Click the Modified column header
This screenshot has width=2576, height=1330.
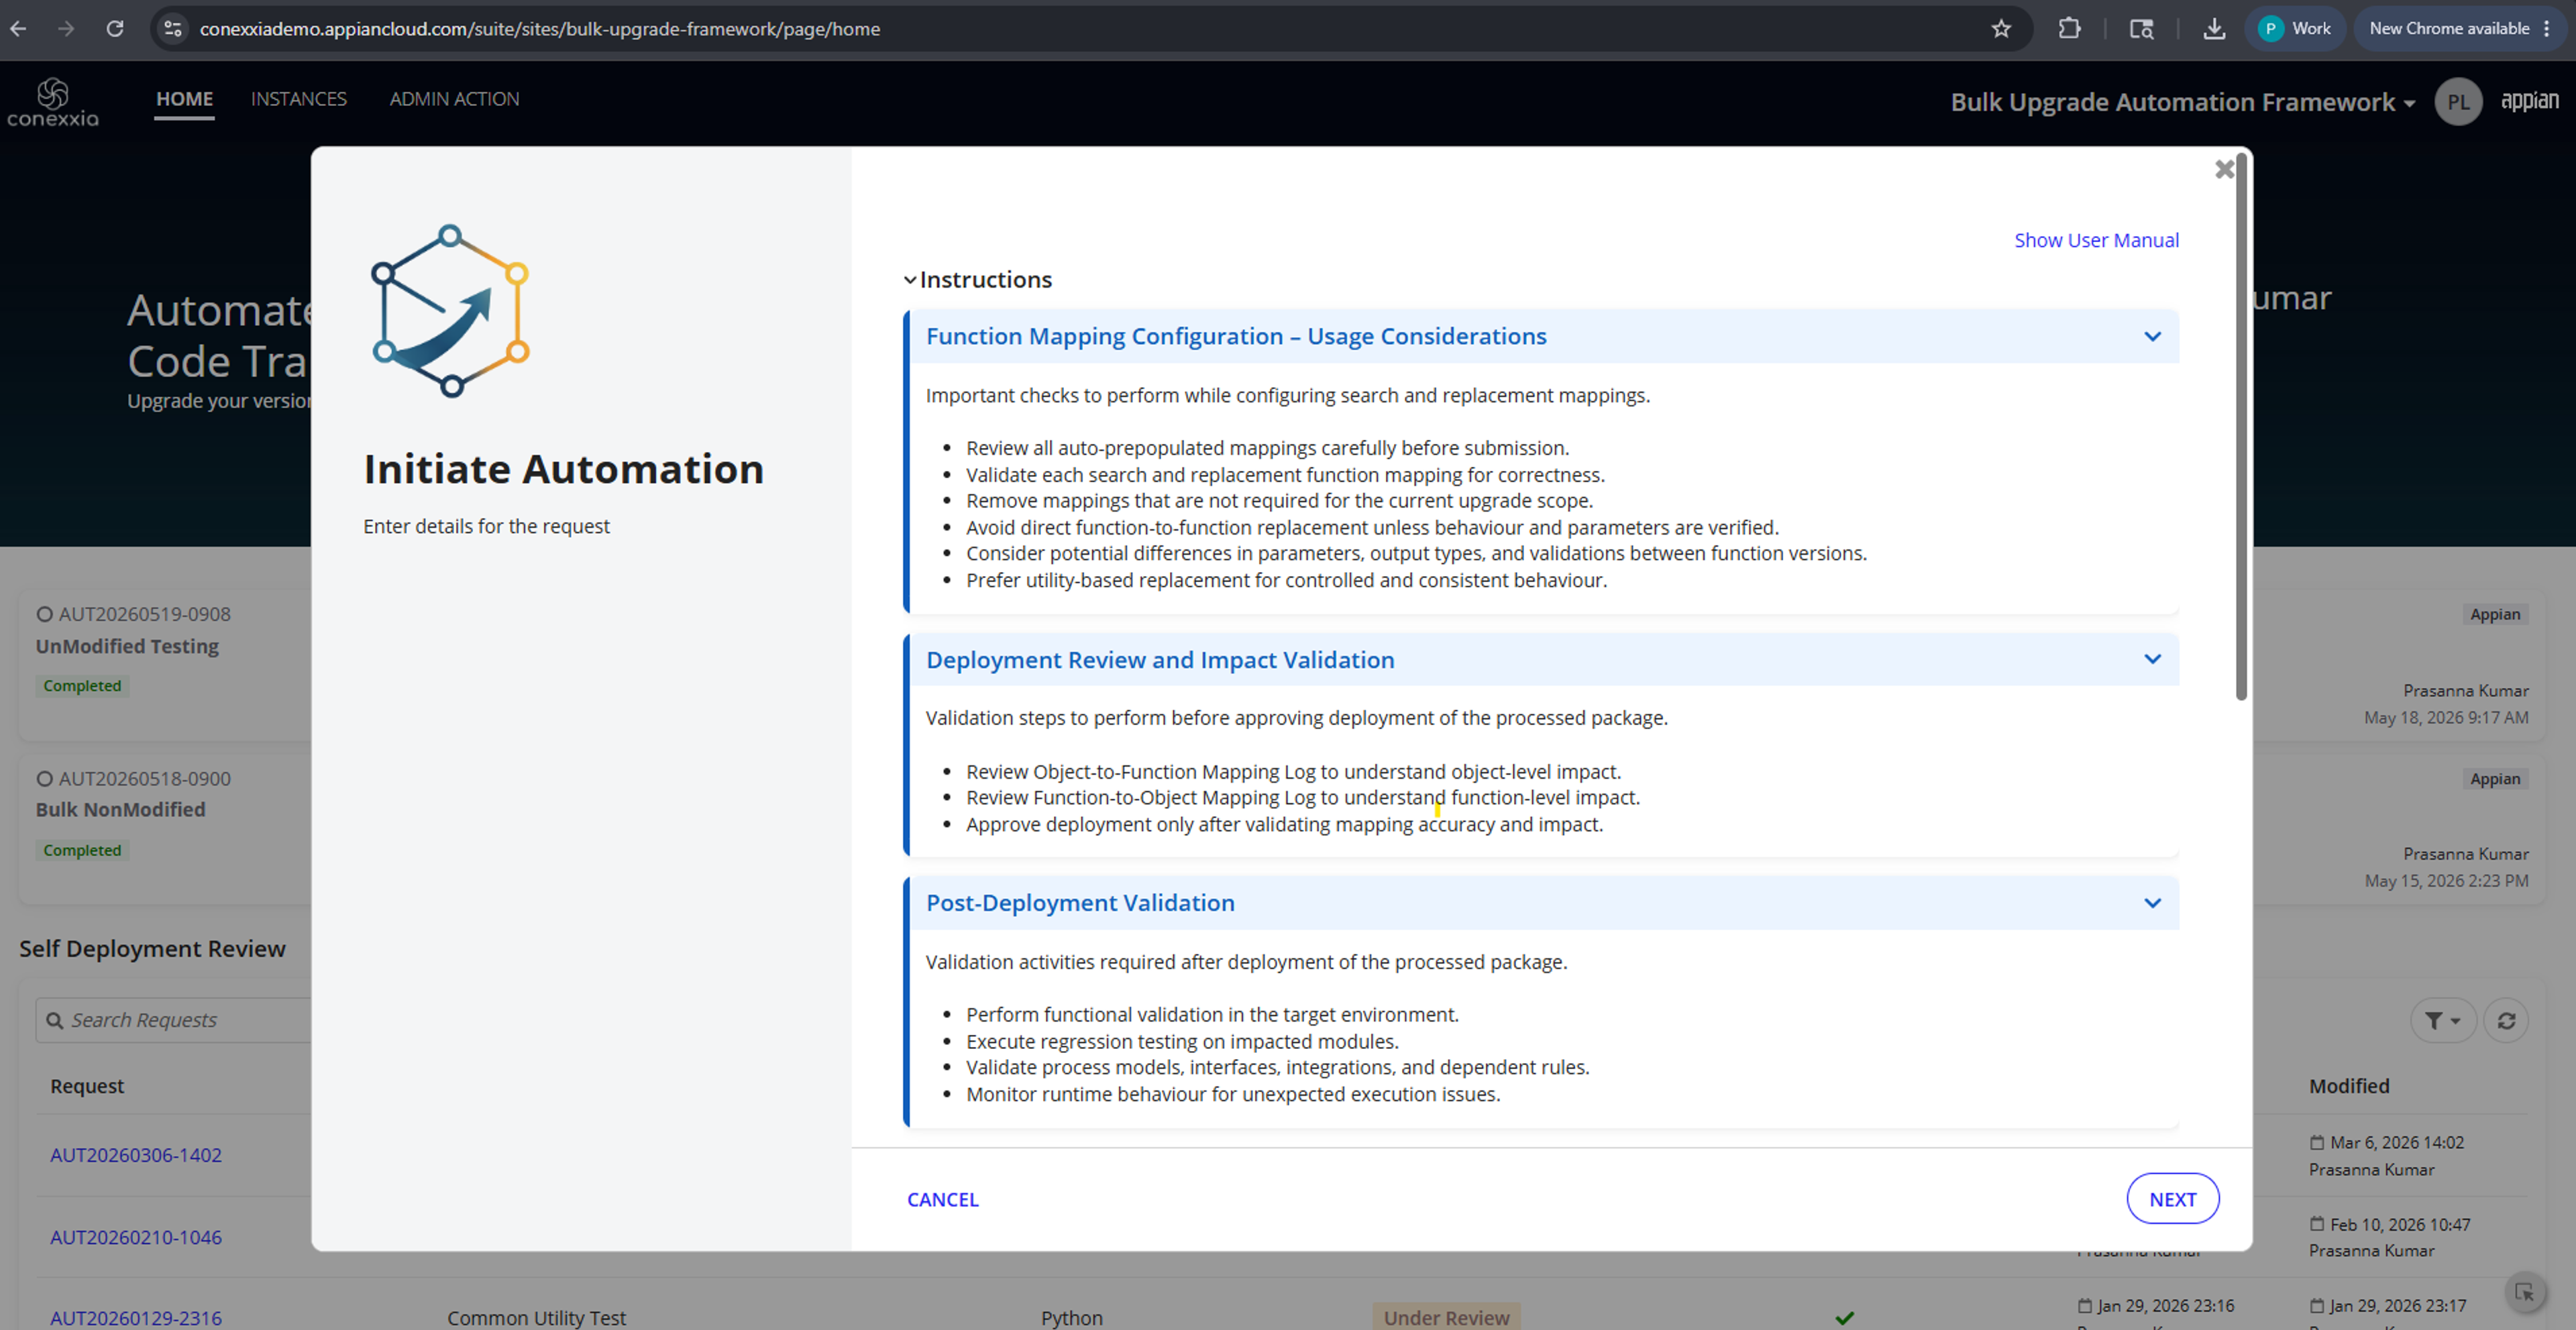coord(2349,1086)
